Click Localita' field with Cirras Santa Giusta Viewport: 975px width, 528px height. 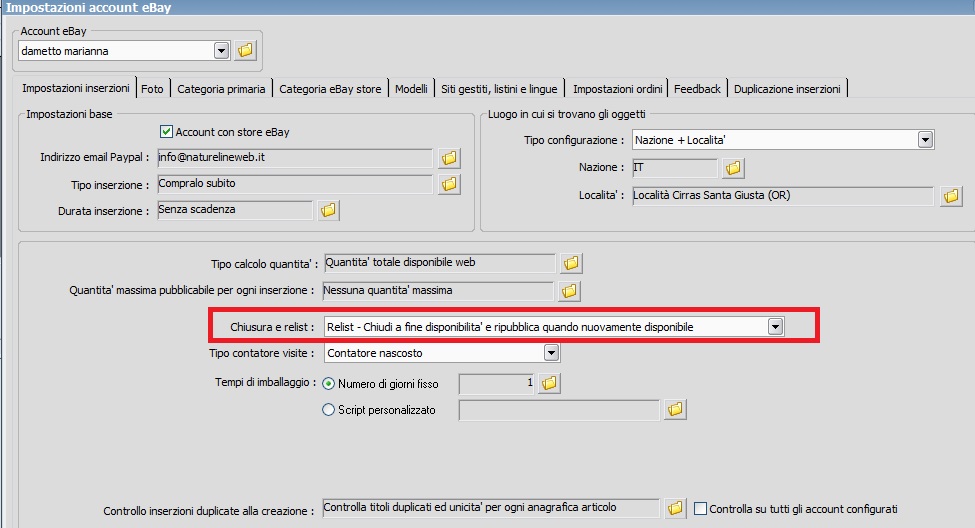pos(783,196)
